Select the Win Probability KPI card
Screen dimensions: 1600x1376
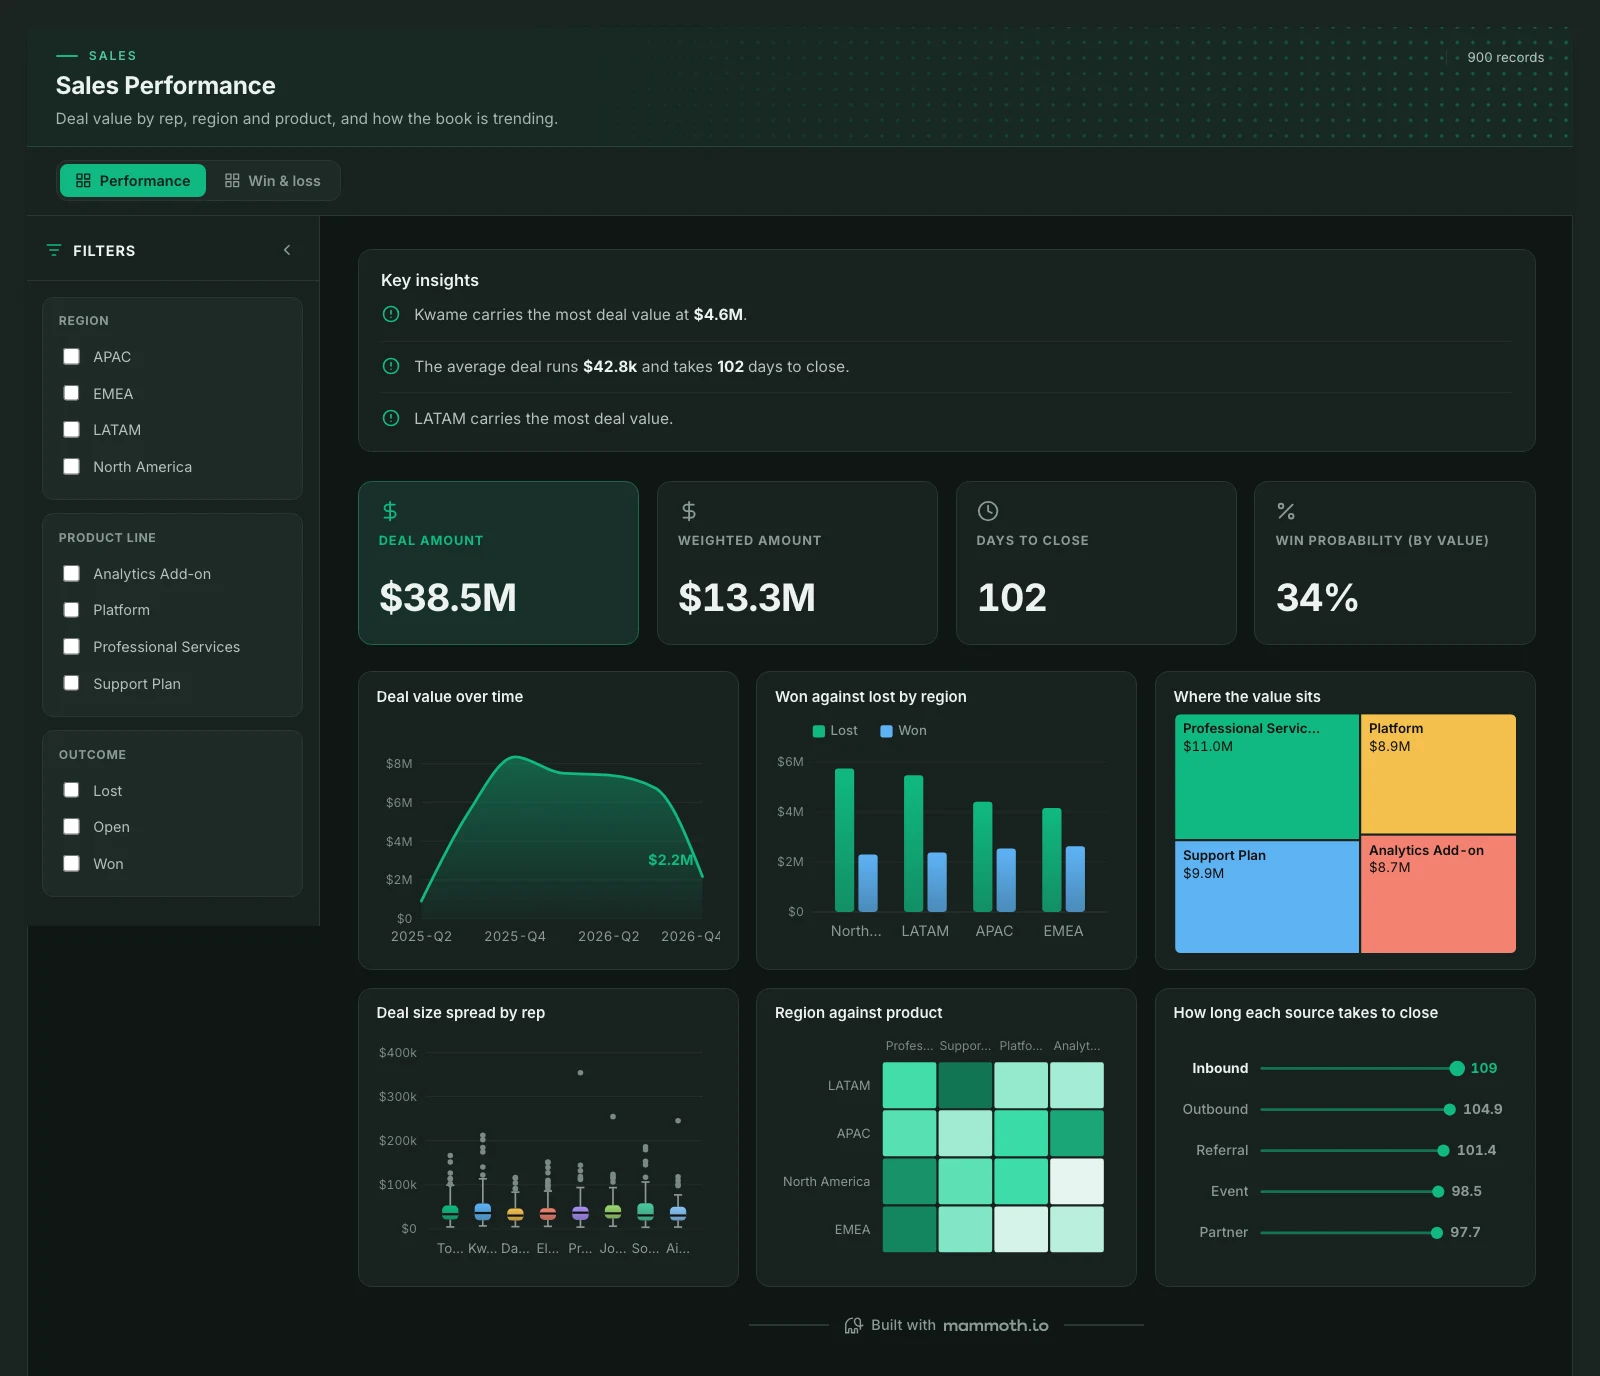point(1394,563)
